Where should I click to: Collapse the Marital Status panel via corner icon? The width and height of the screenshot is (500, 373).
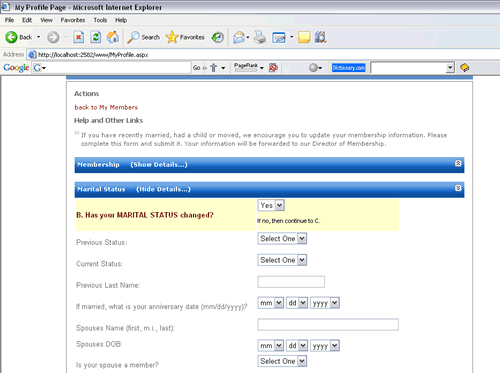pyautogui.click(x=458, y=188)
